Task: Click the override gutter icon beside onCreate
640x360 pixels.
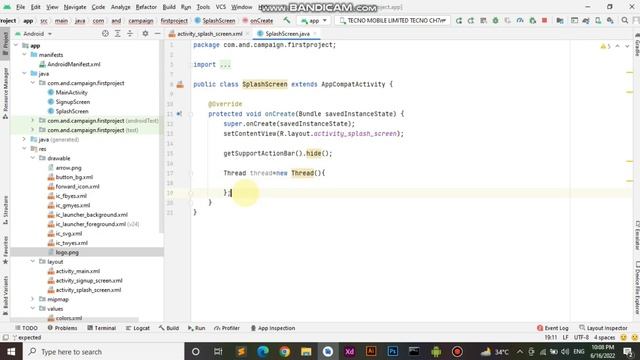Action: click(179, 114)
